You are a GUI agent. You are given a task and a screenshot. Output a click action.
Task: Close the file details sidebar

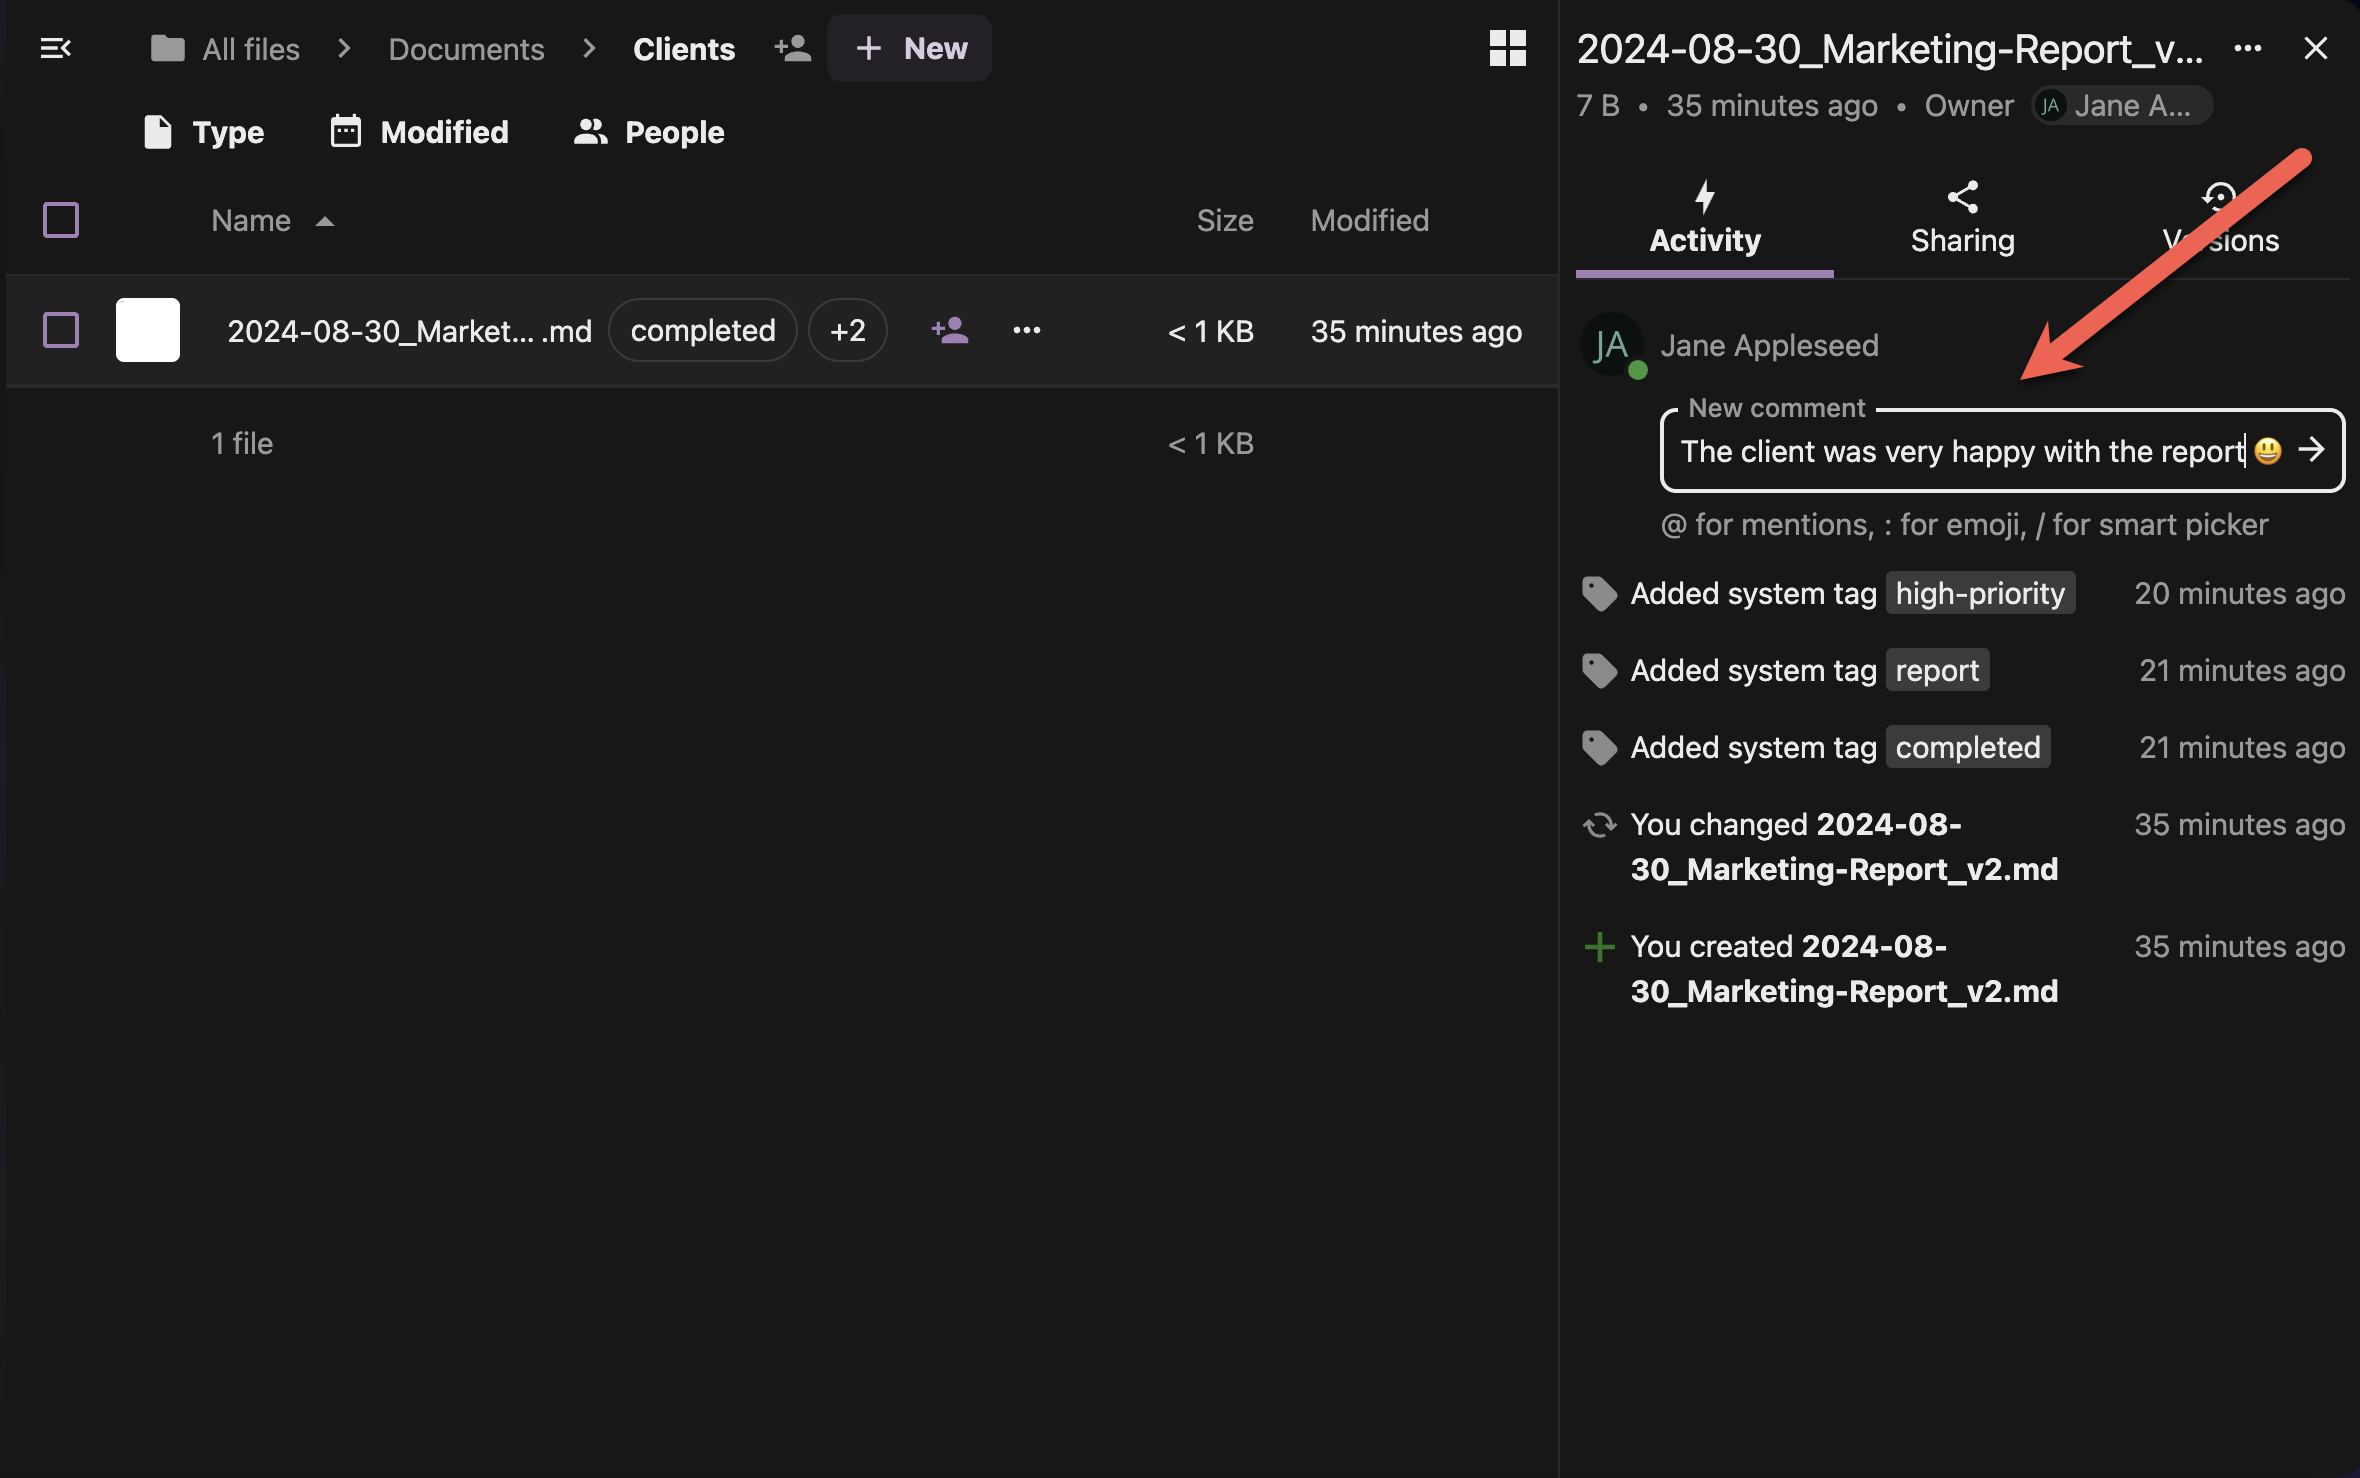click(x=2315, y=48)
